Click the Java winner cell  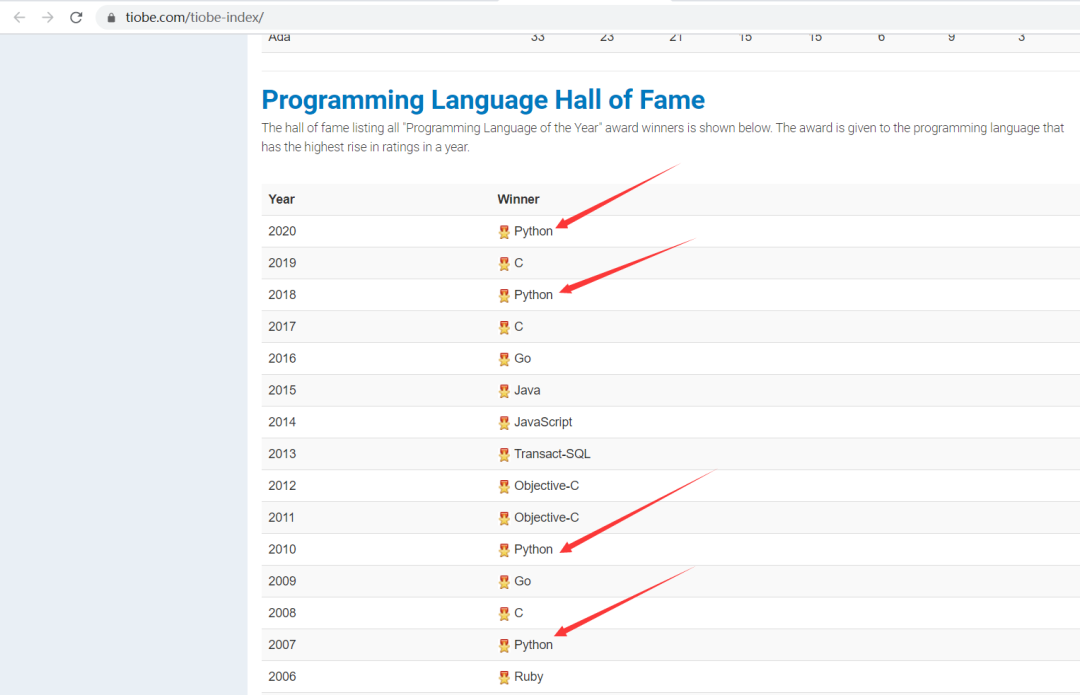click(527, 390)
